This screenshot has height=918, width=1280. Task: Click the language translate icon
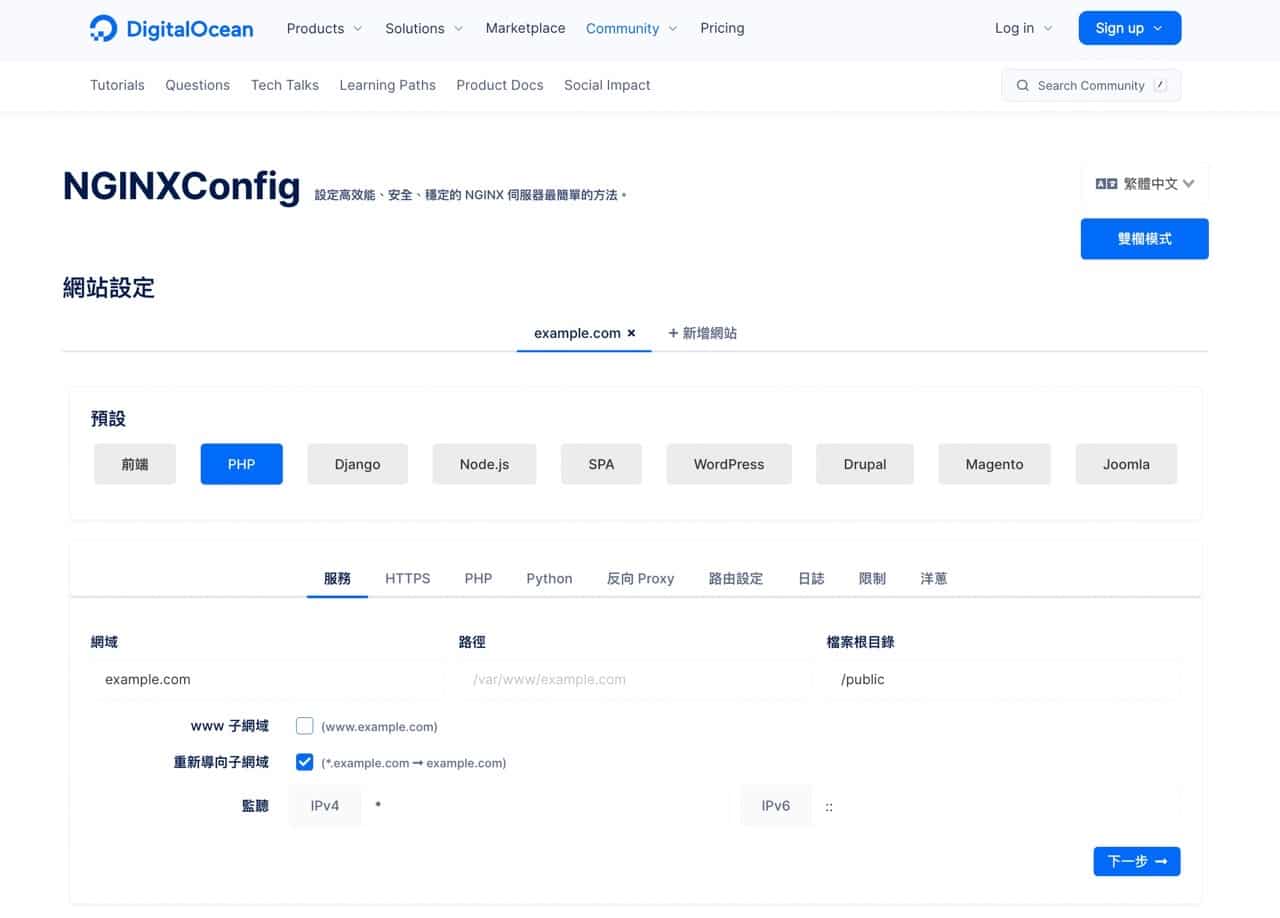click(x=1106, y=184)
